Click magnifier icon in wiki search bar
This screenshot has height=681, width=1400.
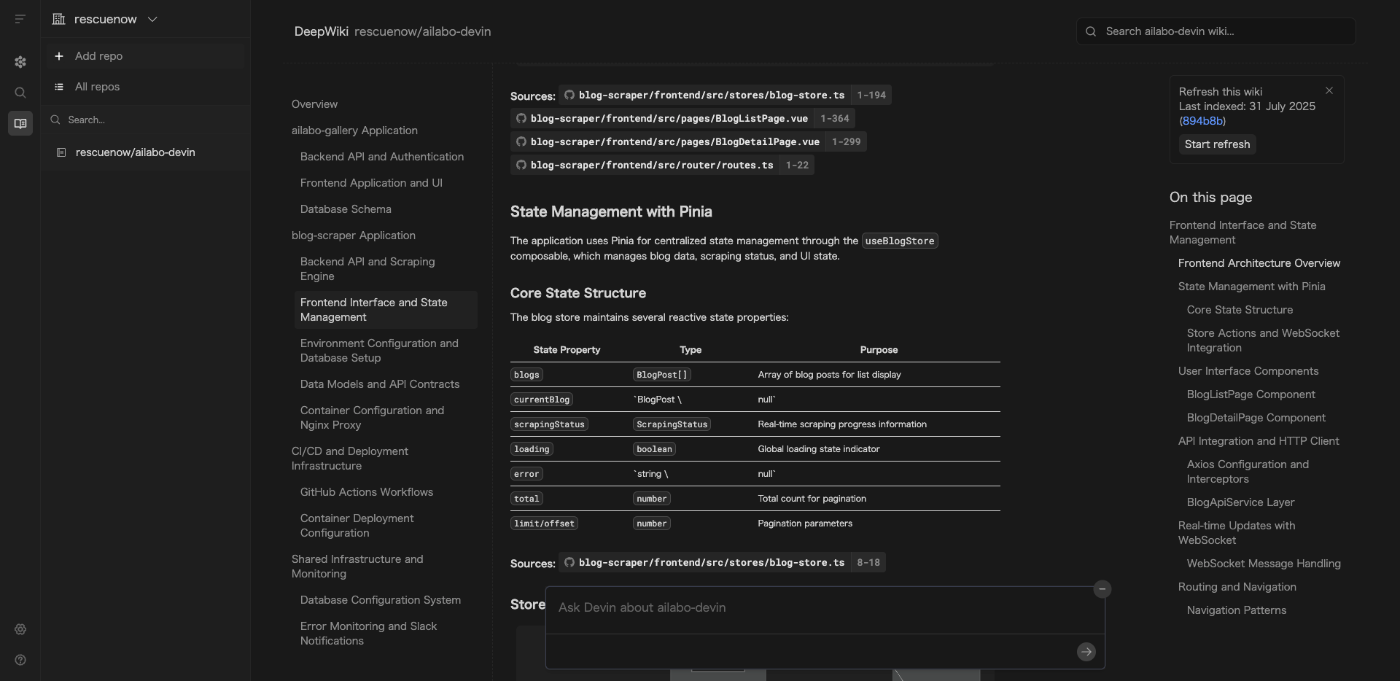[x=1091, y=31]
